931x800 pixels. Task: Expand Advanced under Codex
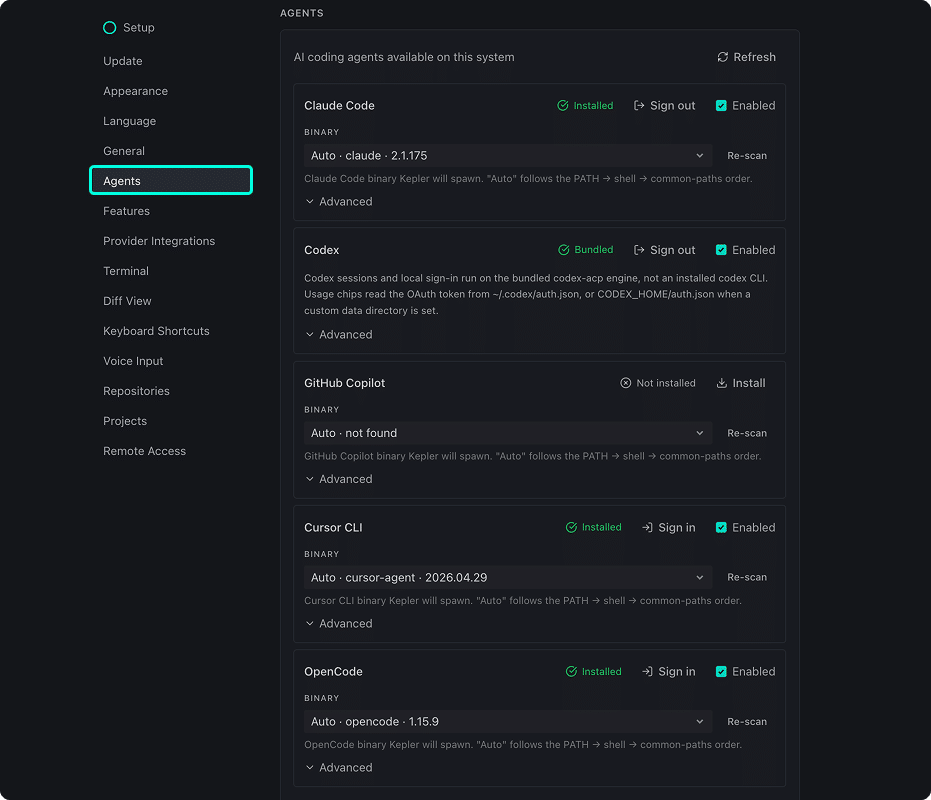(x=339, y=335)
